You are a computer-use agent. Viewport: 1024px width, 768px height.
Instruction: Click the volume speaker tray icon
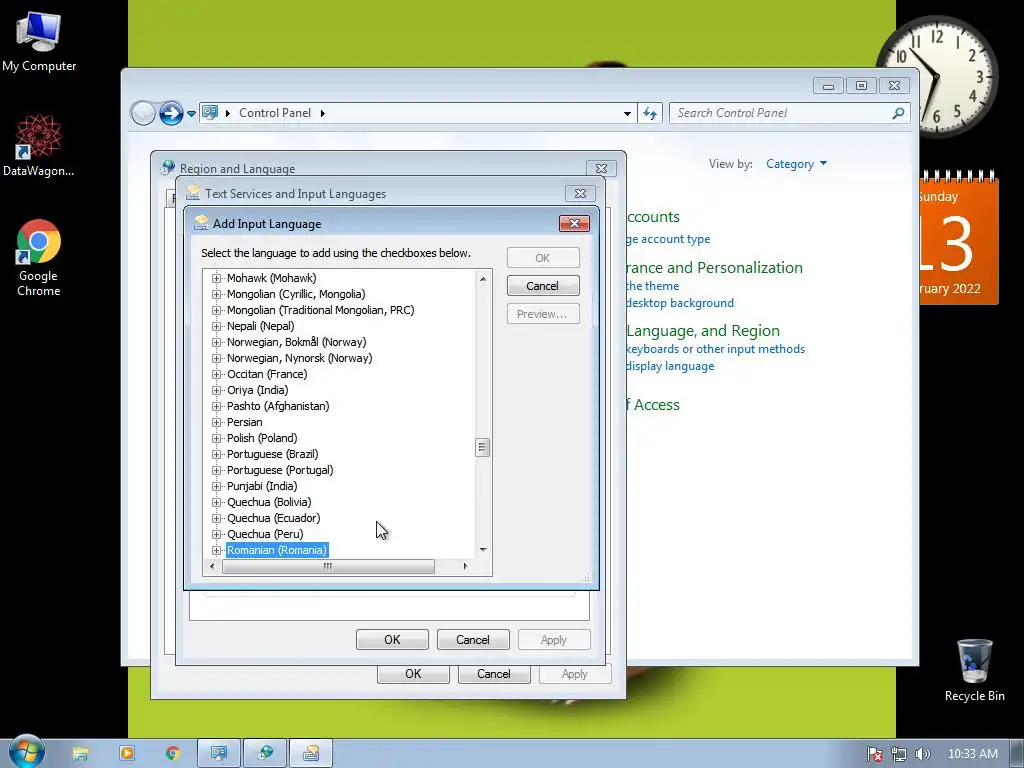pos(922,754)
